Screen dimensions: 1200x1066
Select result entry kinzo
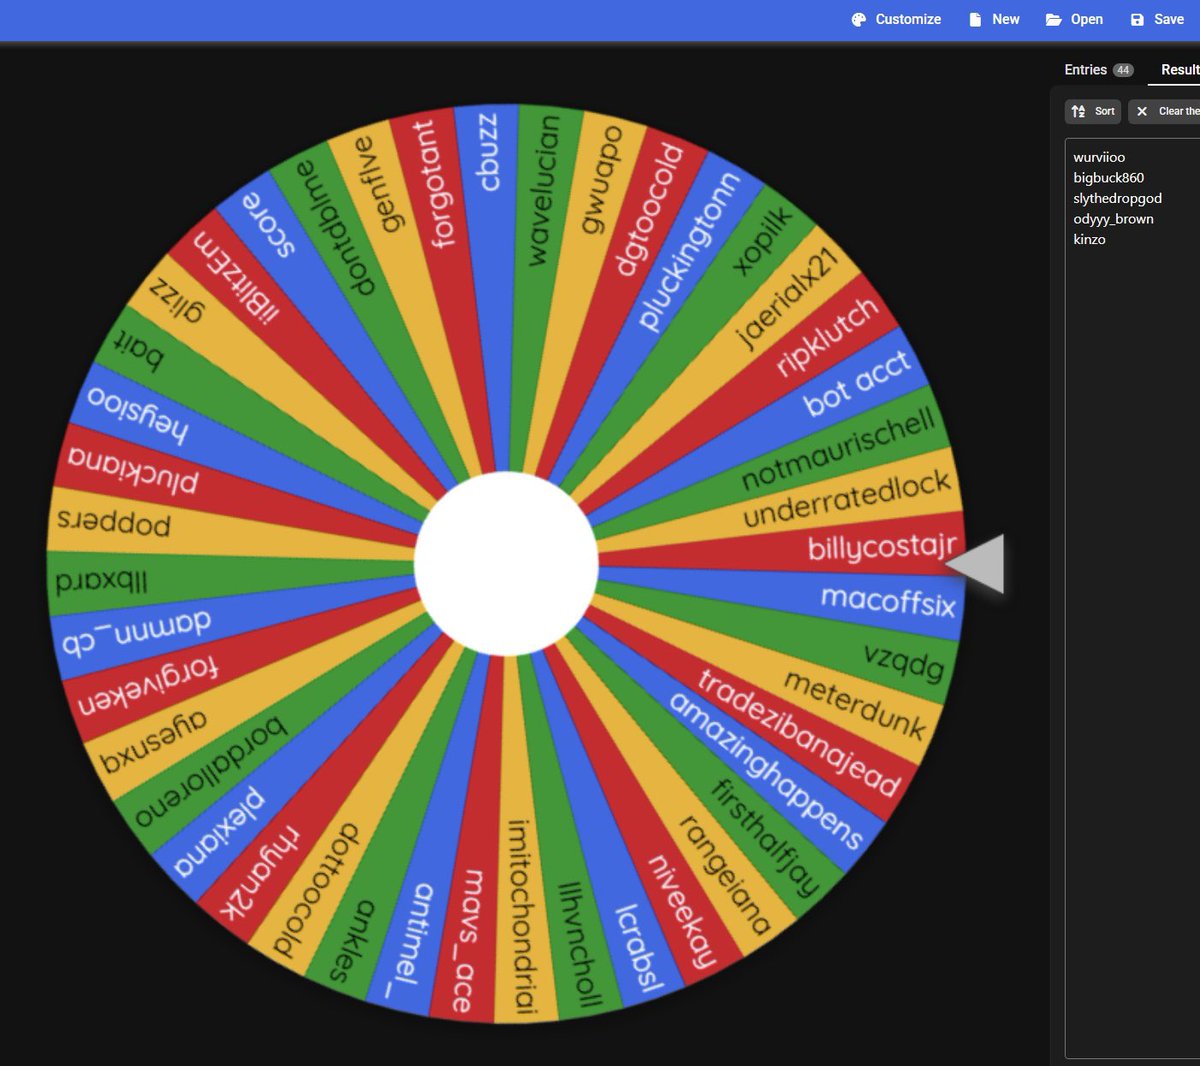[x=1089, y=240]
